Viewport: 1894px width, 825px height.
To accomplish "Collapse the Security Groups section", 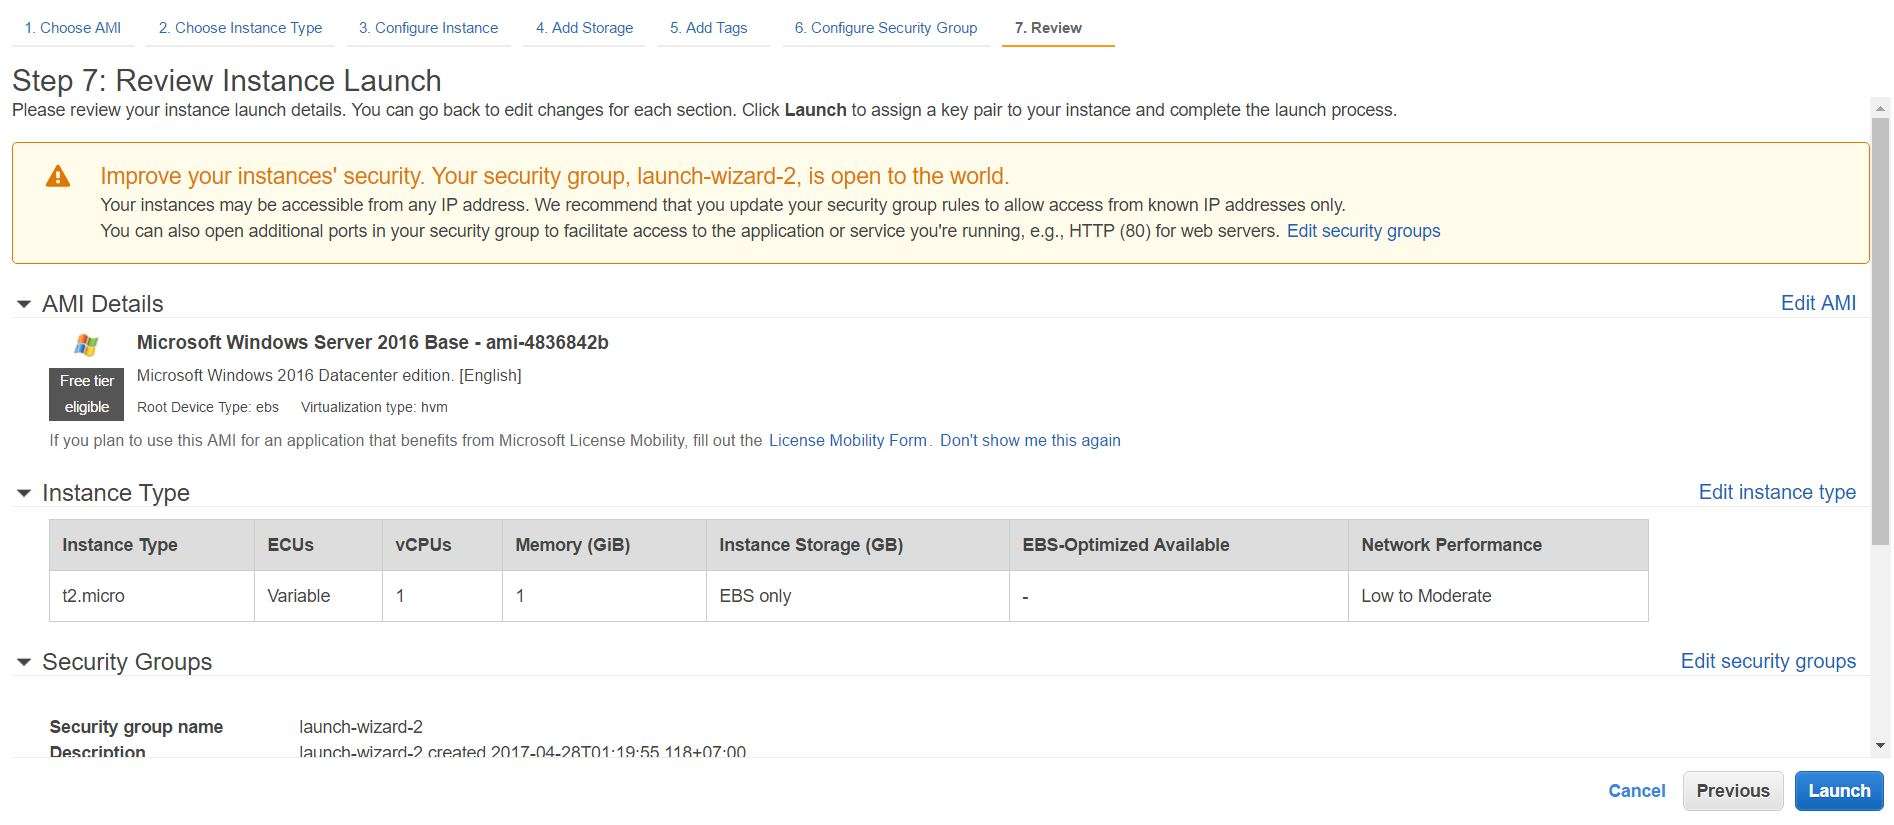I will 24,662.
